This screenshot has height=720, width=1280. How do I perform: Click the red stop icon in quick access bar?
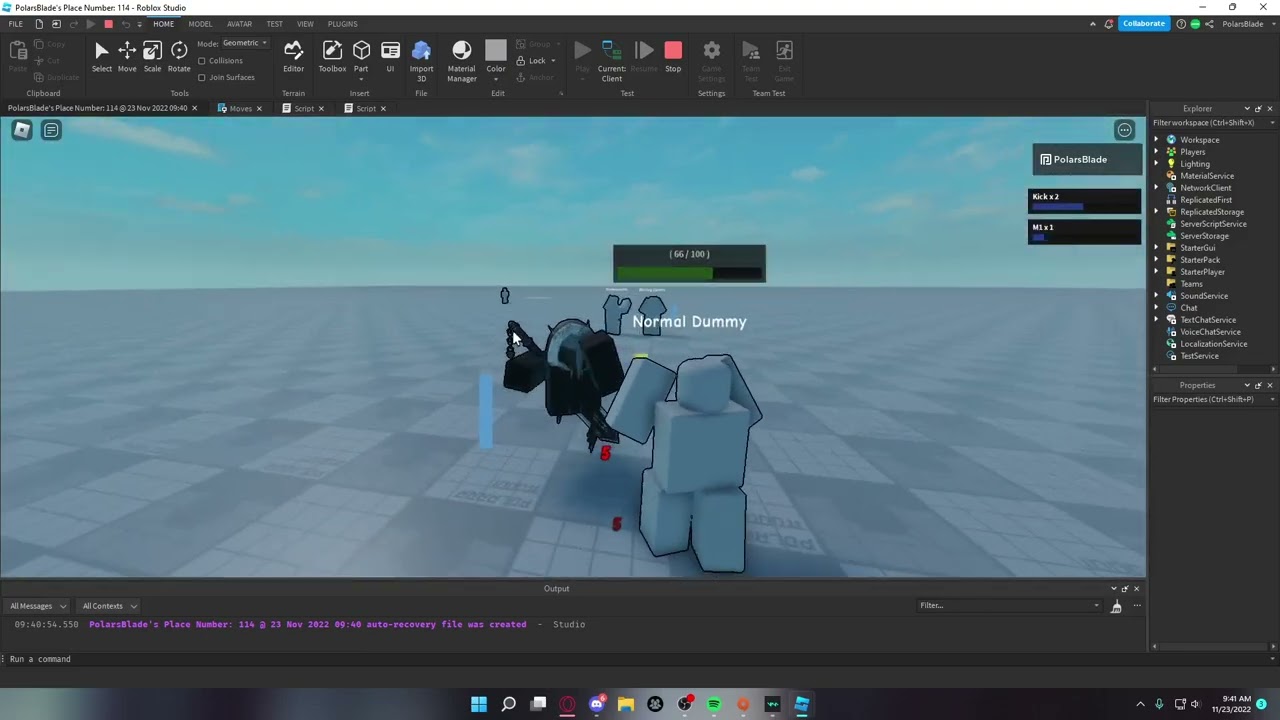(108, 24)
